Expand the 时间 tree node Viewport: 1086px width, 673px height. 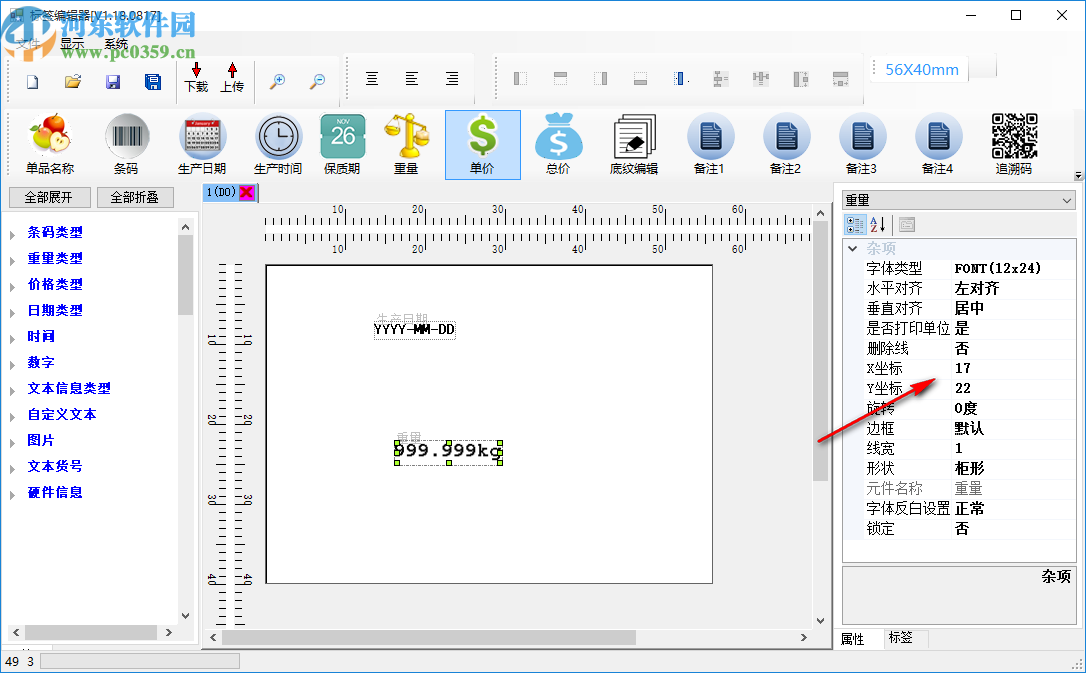point(12,339)
